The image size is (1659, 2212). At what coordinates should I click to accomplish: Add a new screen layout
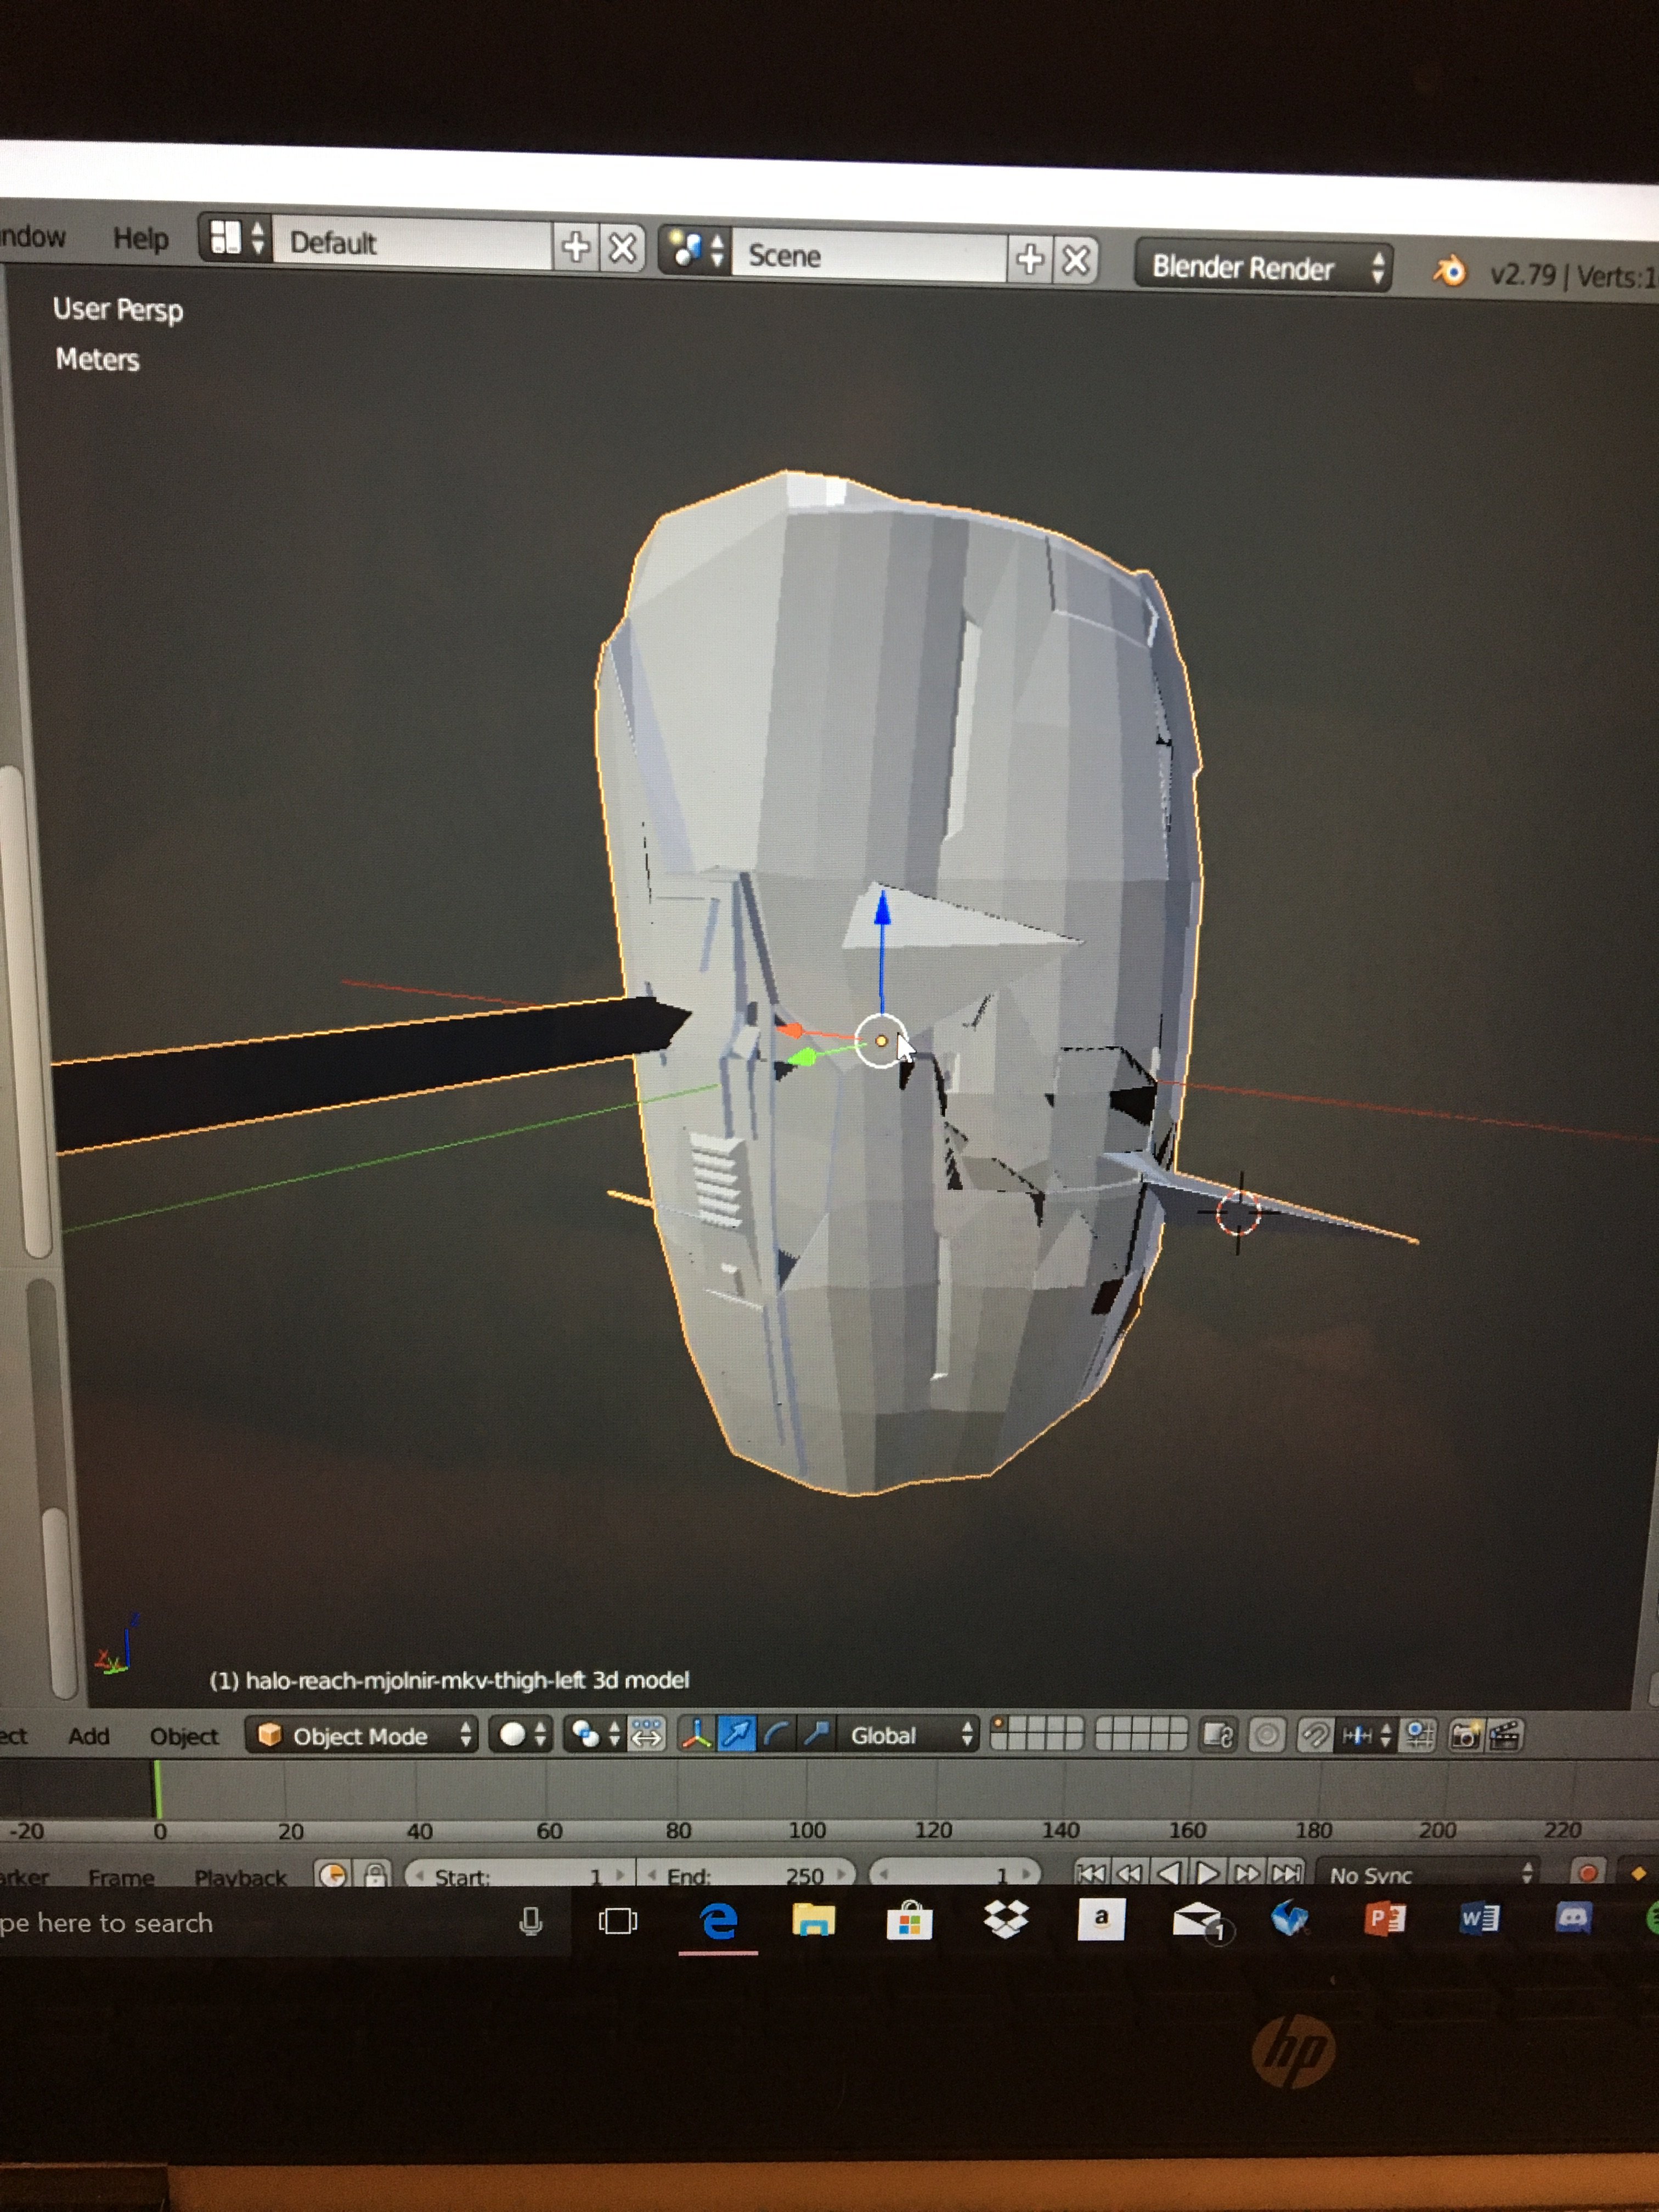pos(576,247)
